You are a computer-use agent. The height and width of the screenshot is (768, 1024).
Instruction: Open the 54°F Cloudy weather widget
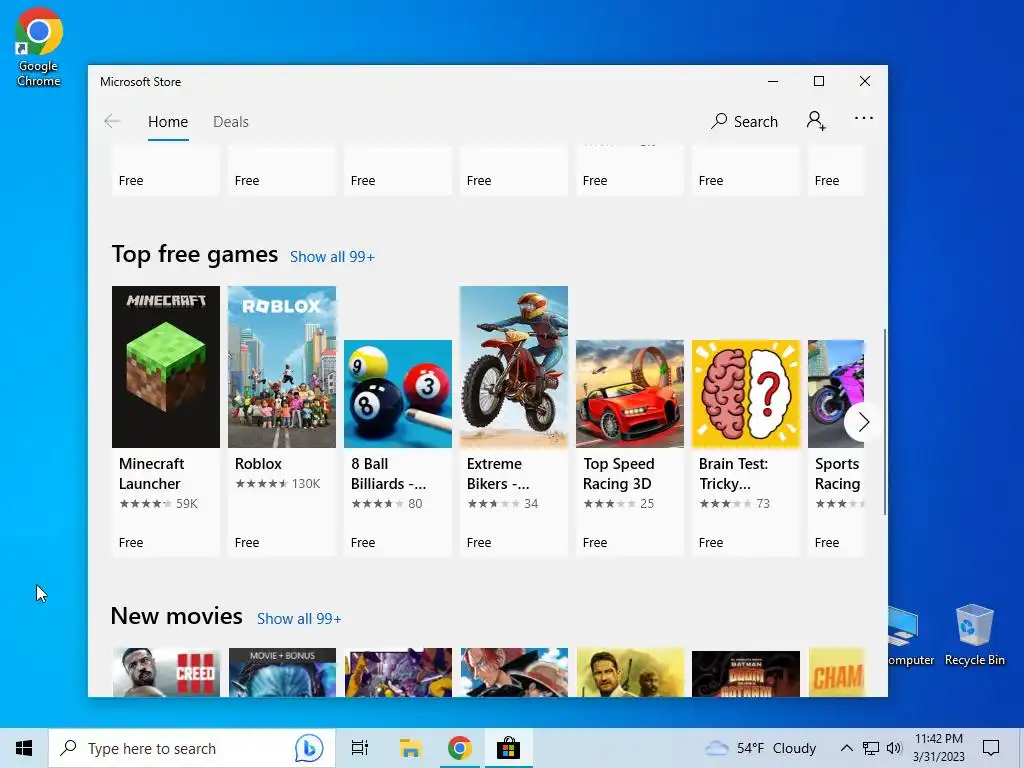coord(761,748)
